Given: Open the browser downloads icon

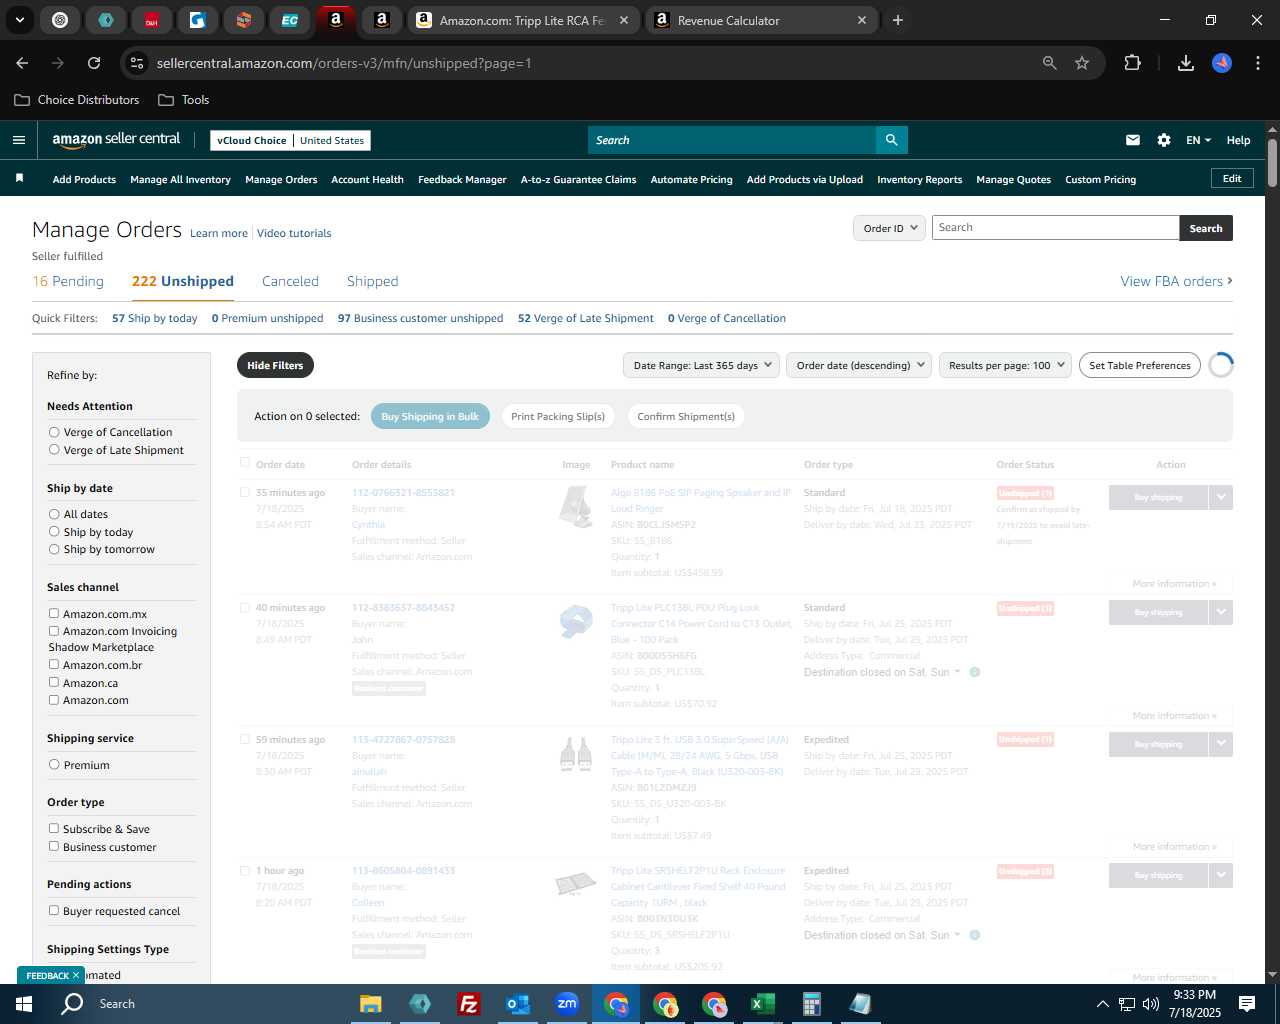Looking at the screenshot, I should point(1186,63).
